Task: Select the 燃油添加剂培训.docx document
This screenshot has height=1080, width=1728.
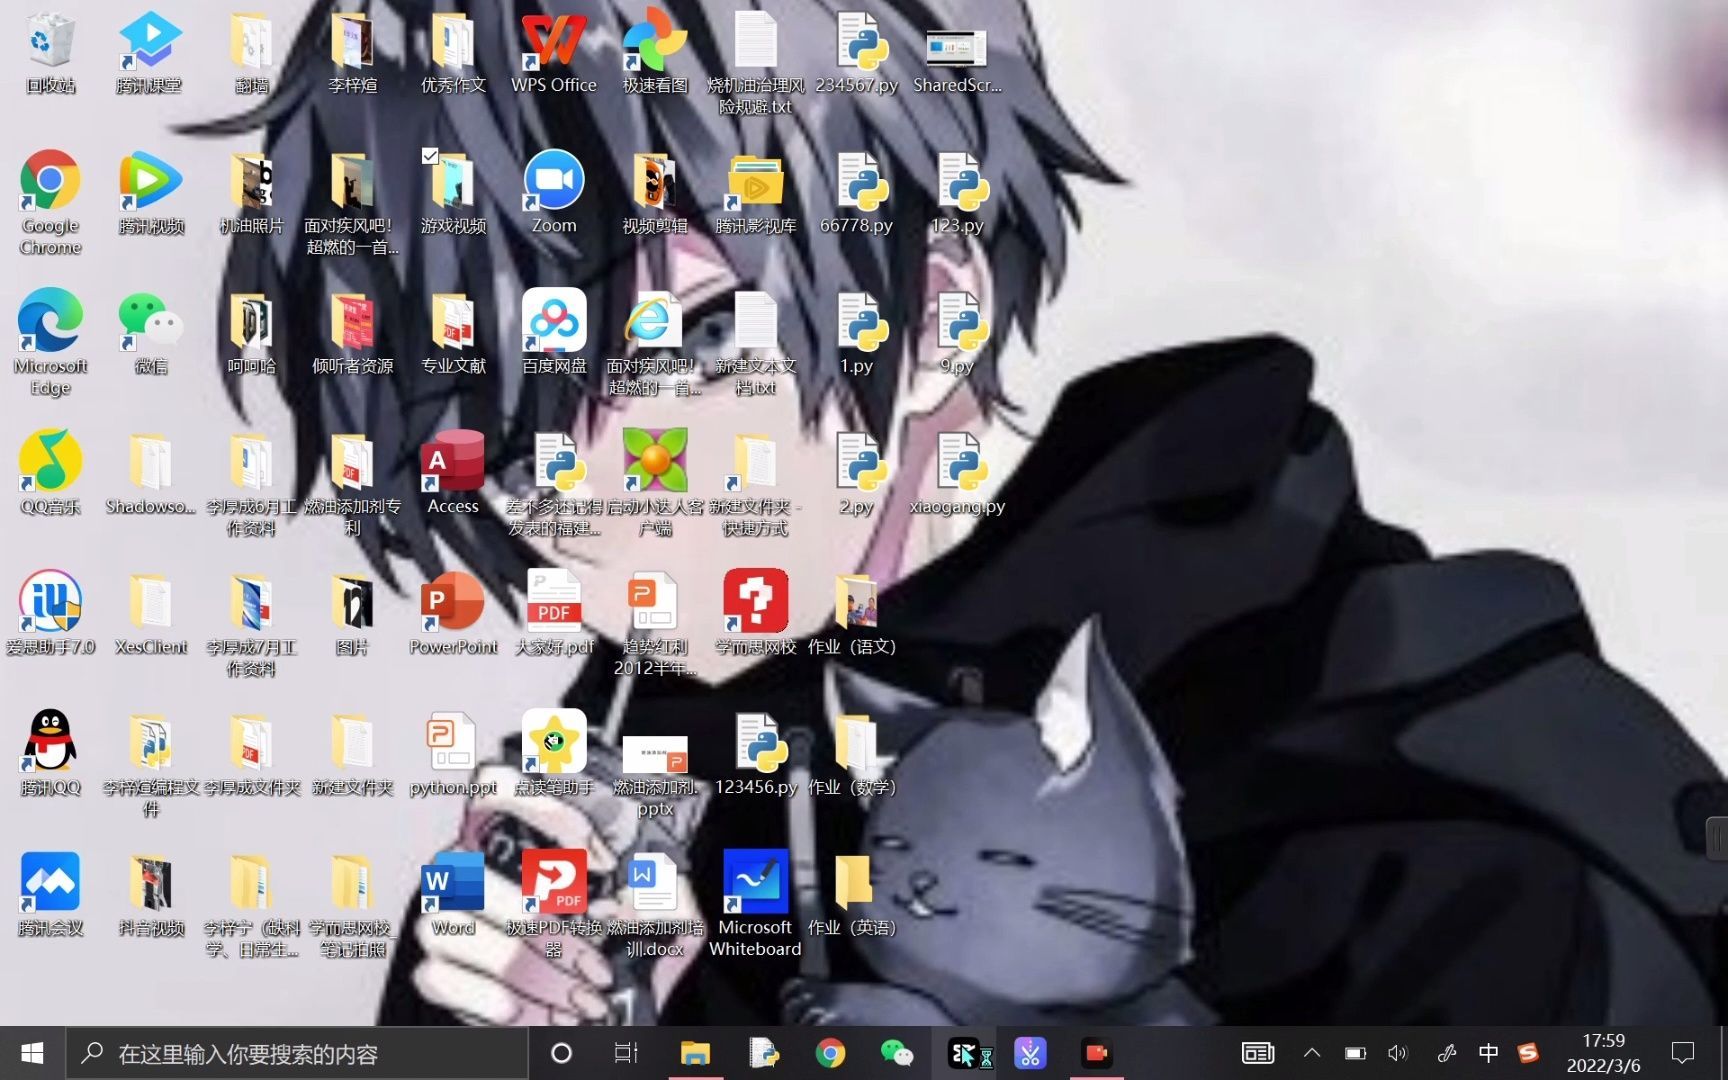Action: point(655,903)
